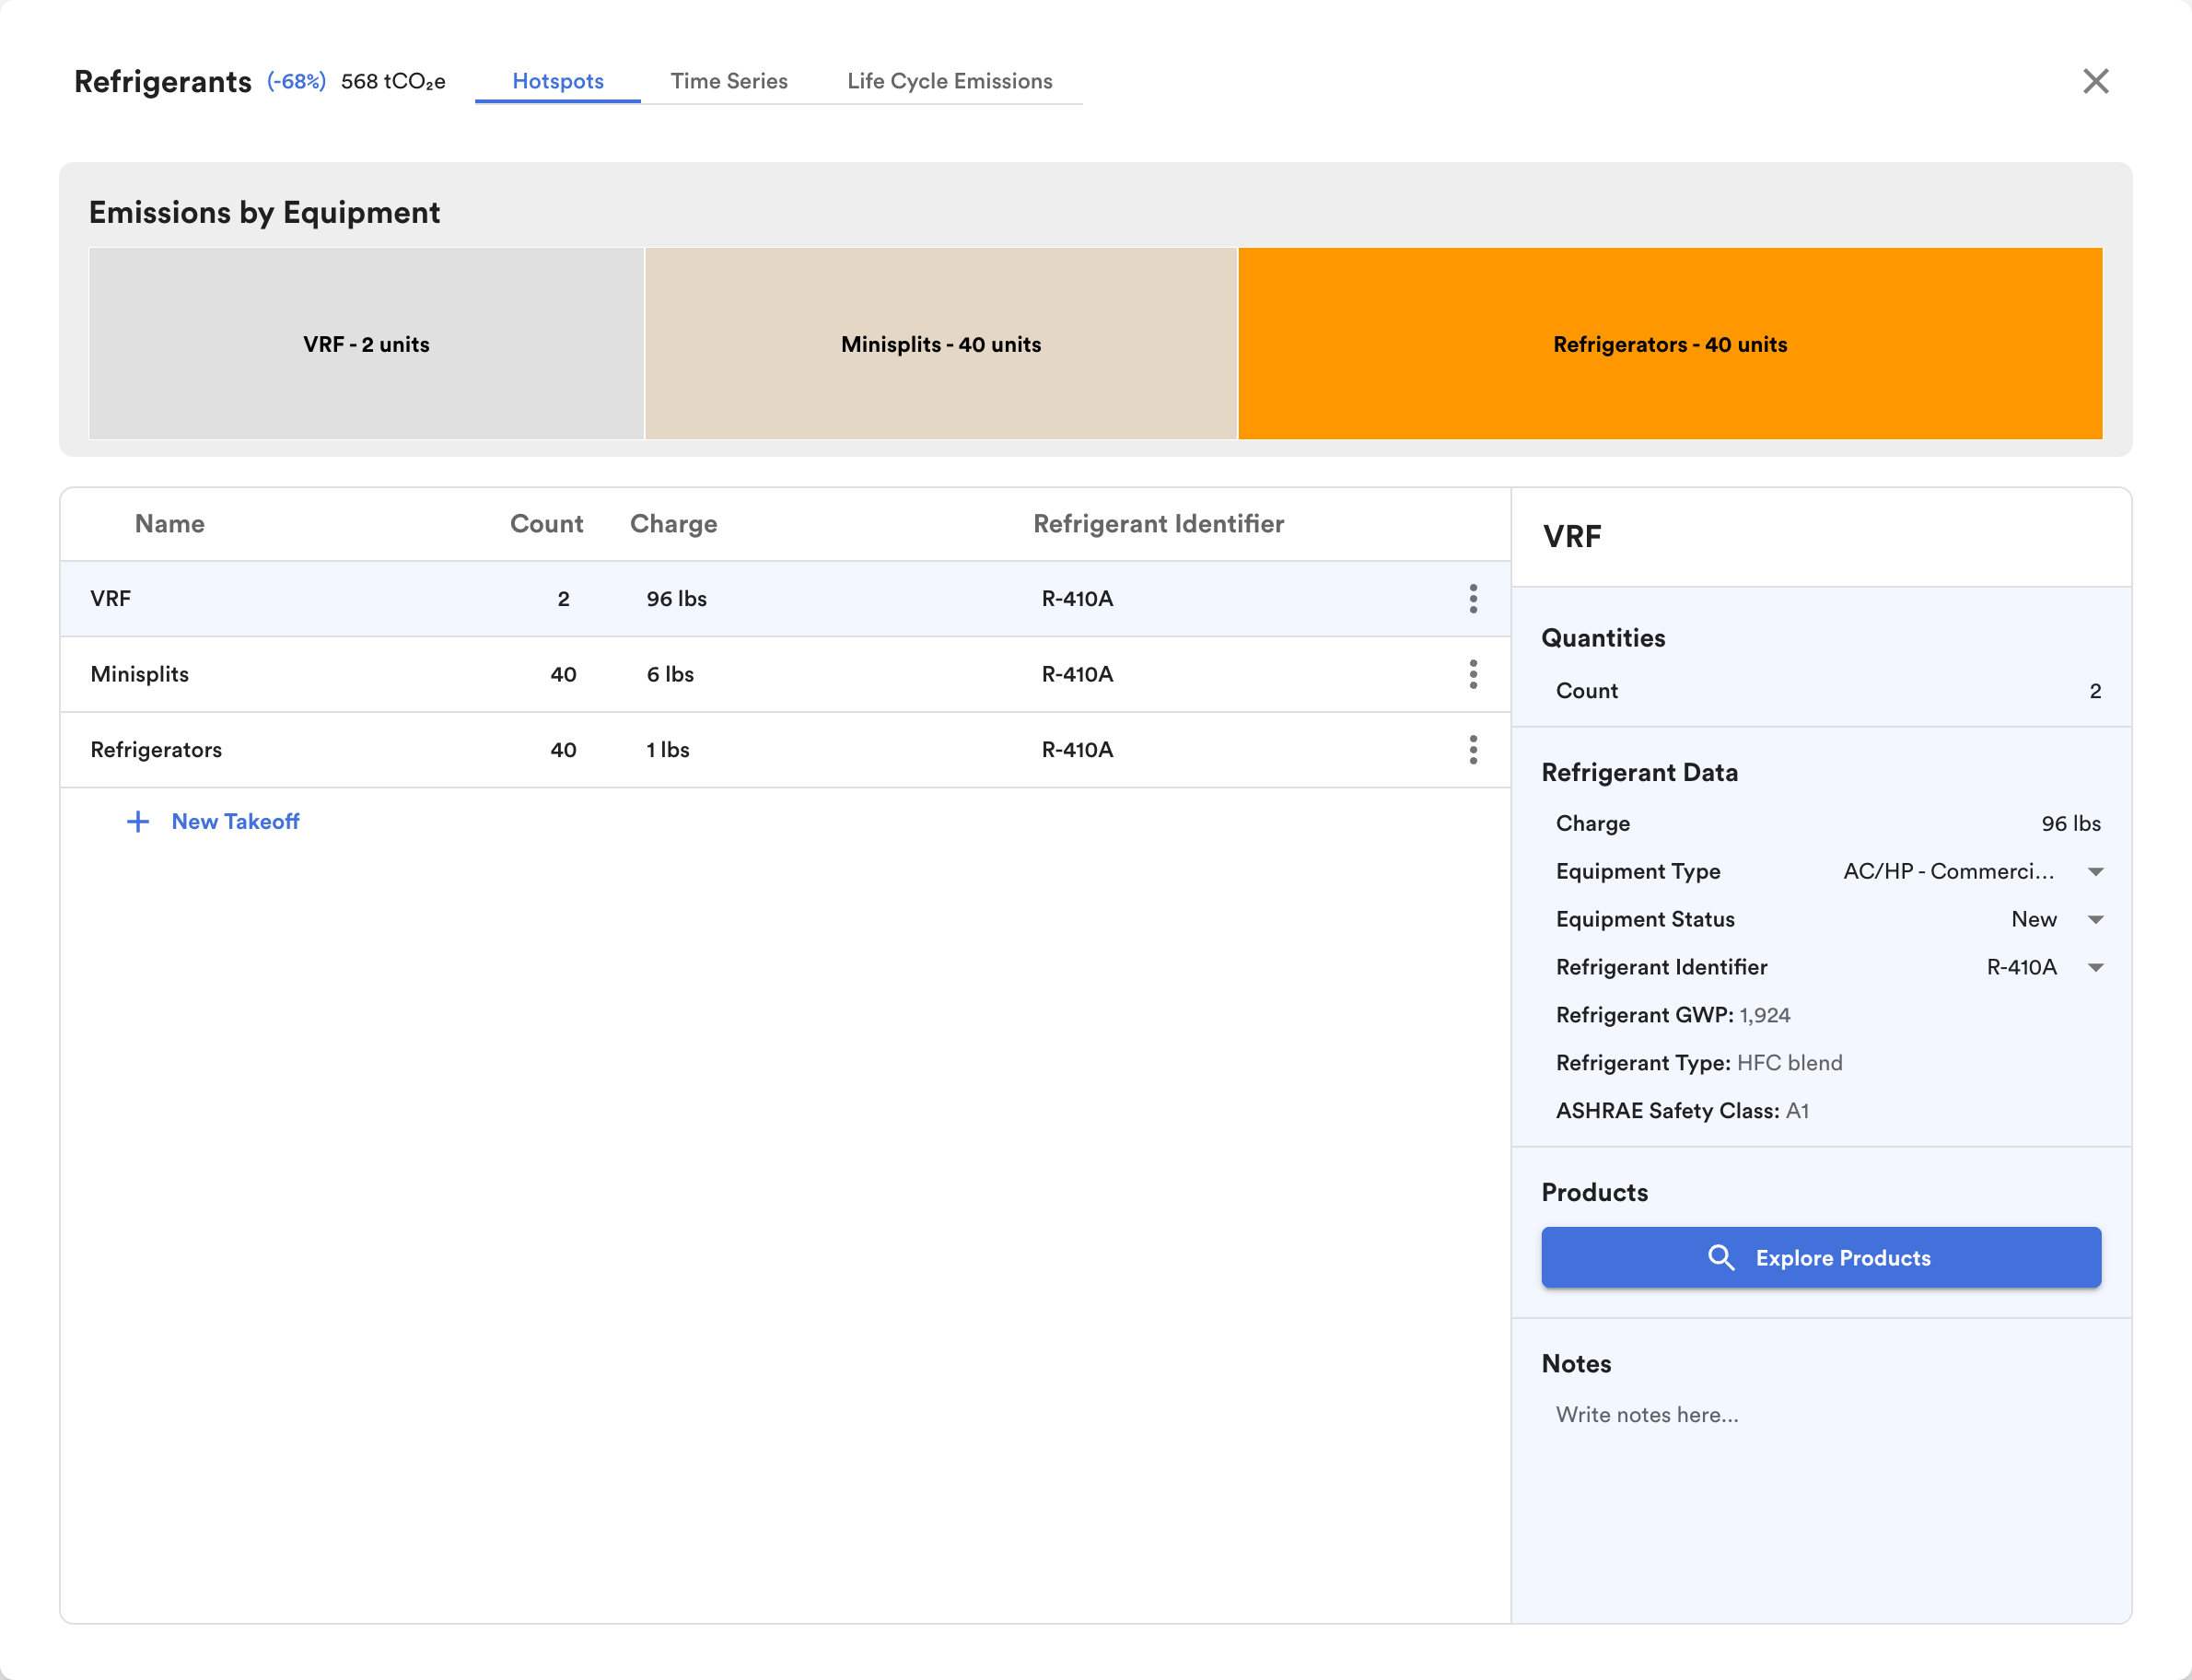Click the Count column header
This screenshot has height=1680, width=2192.
click(x=546, y=524)
